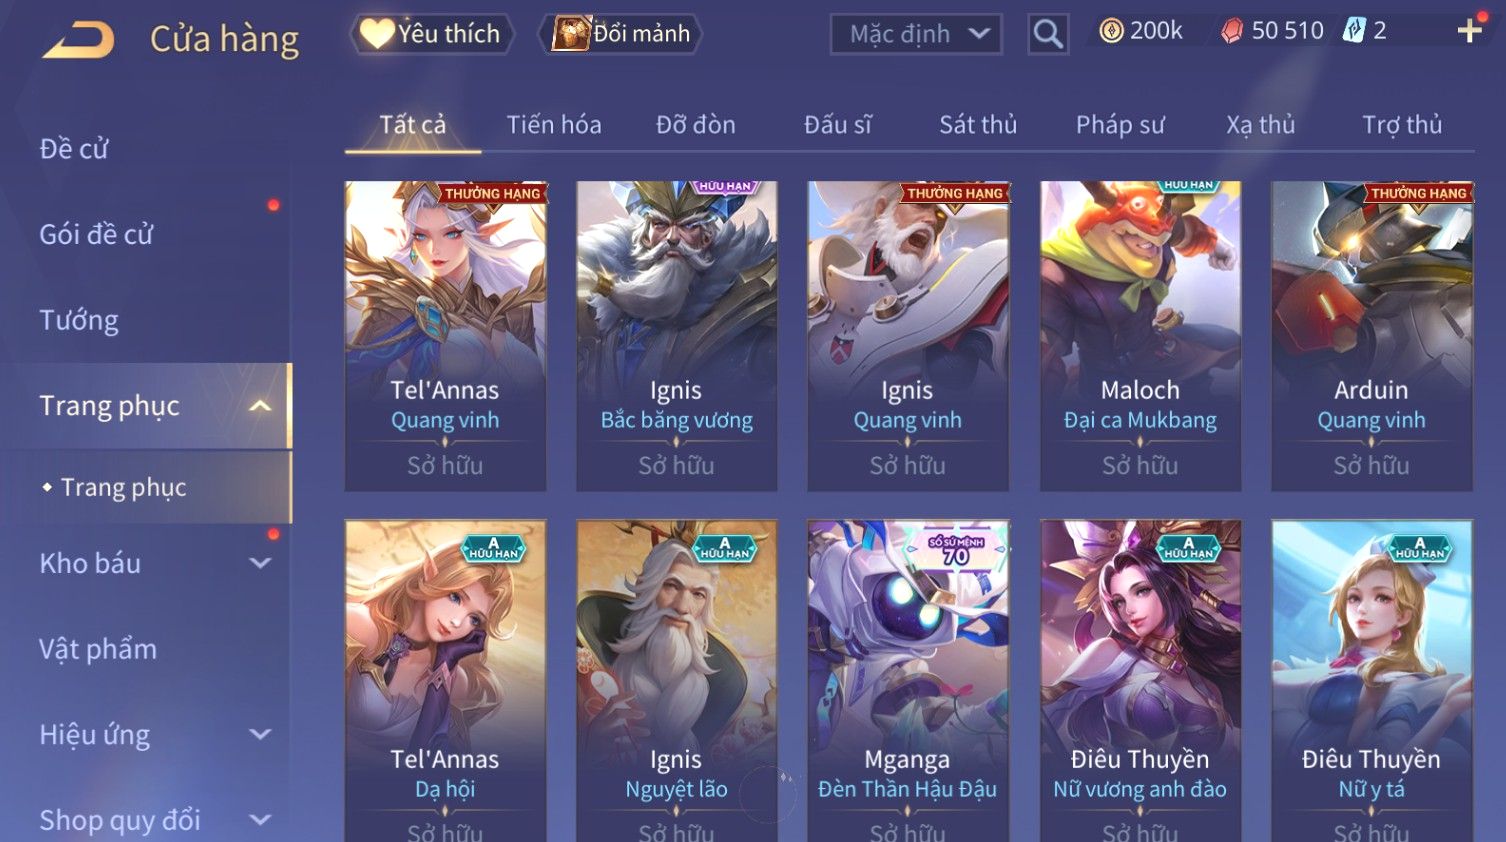The width and height of the screenshot is (1506, 842).
Task: Open the Ignis Bắc băng vương skin card
Action: pos(677,336)
